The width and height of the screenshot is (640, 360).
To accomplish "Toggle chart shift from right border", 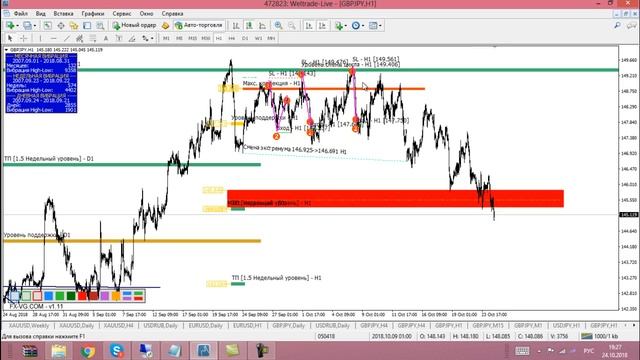I will pyautogui.click(x=322, y=26).
